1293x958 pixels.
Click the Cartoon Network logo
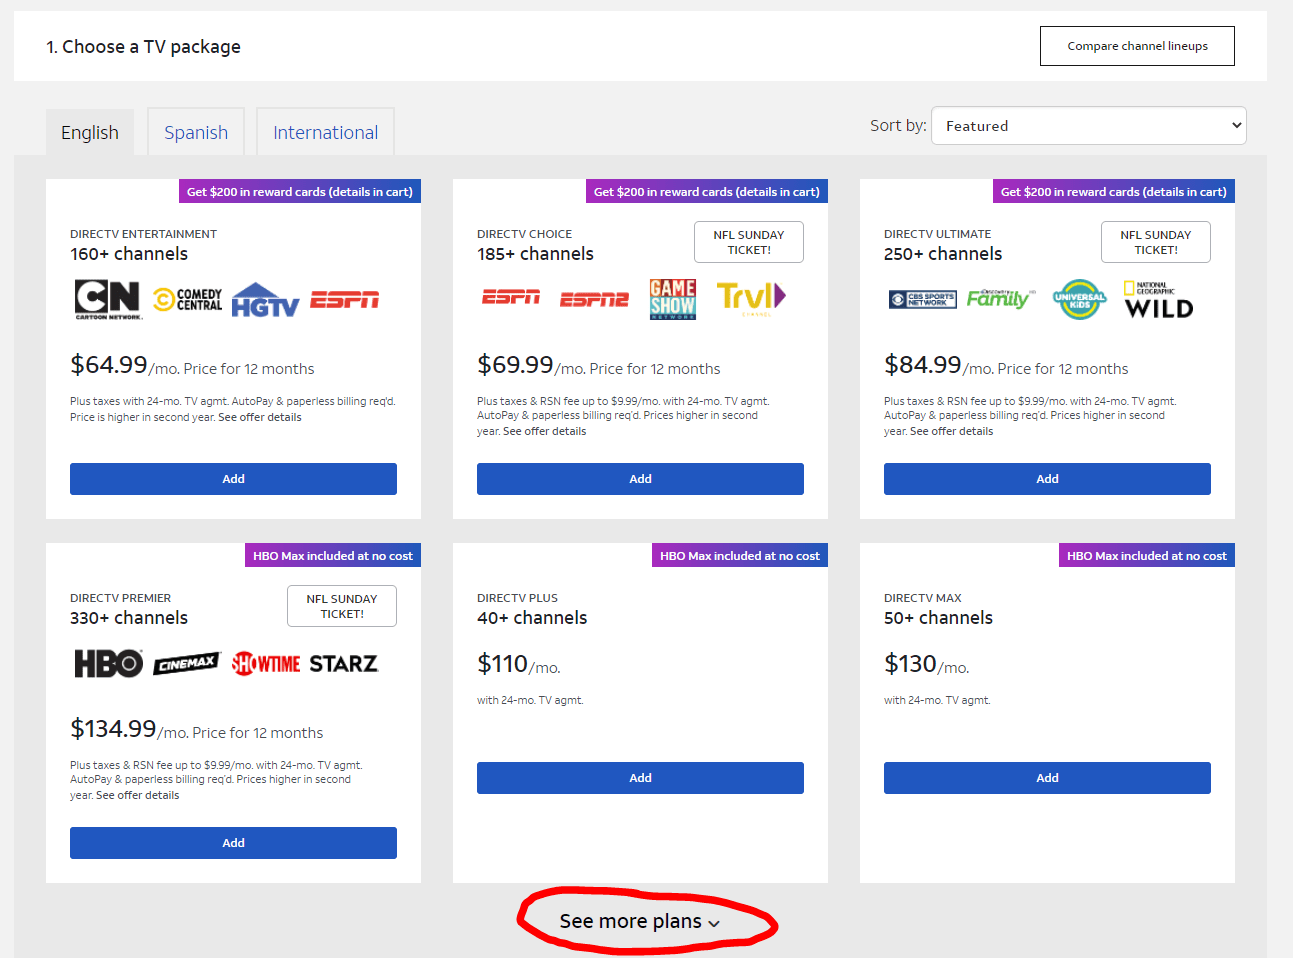tap(109, 300)
